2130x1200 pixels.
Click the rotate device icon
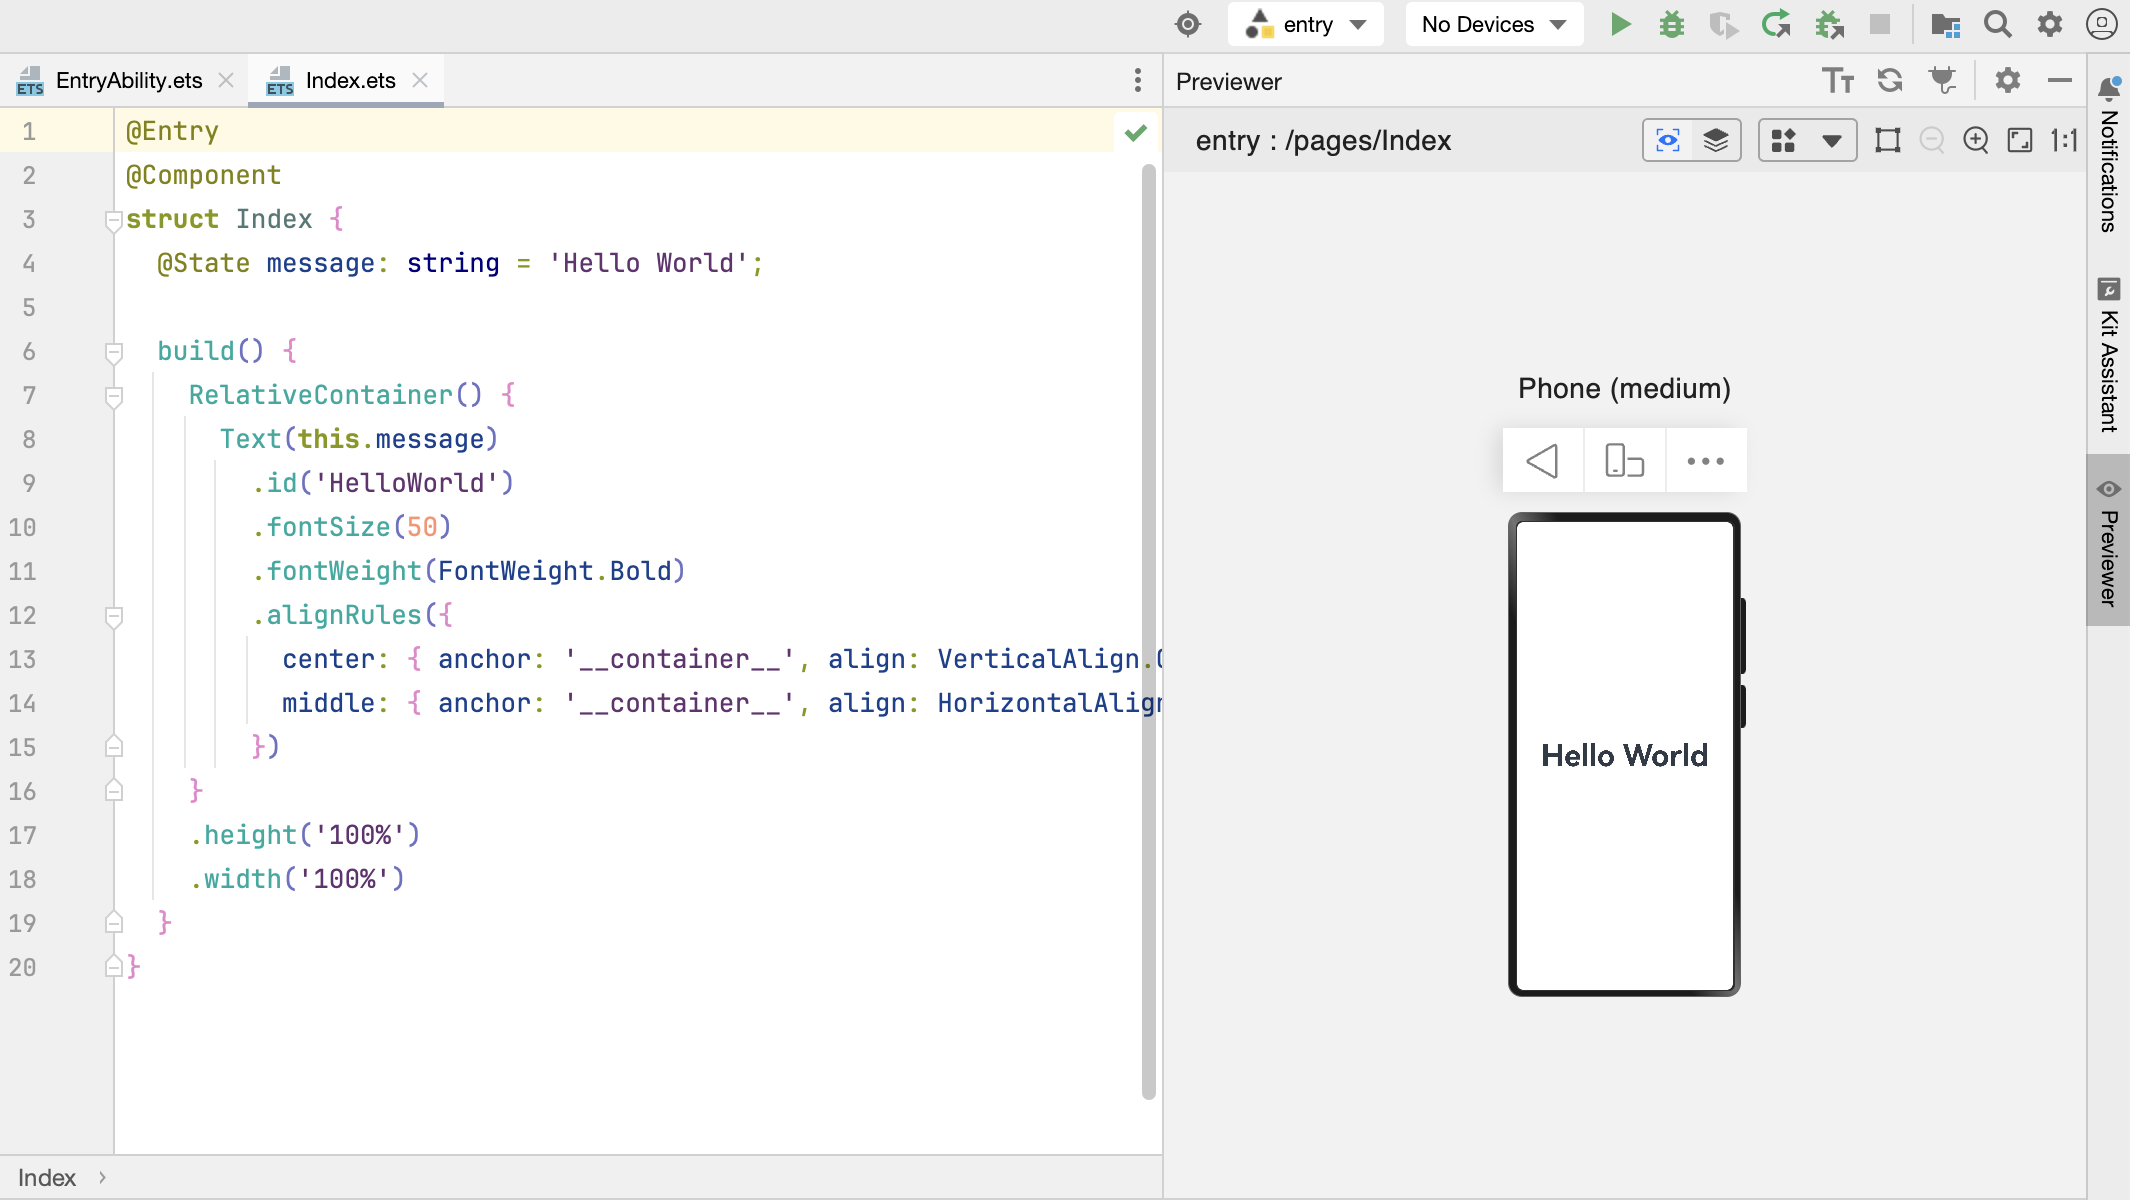click(x=1624, y=461)
